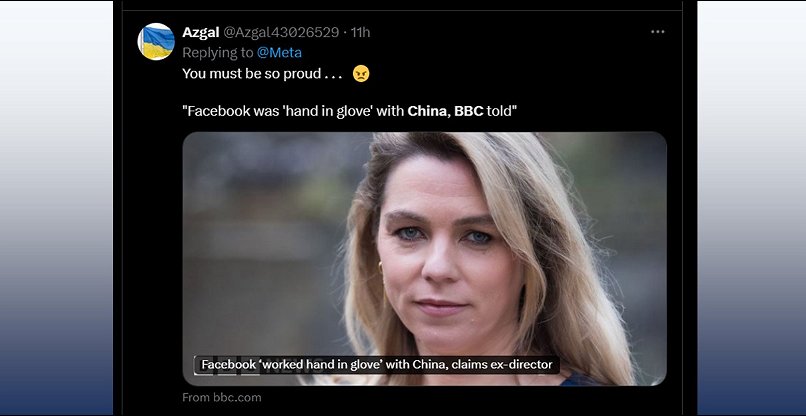
Task: Open the @Meta mention link
Action: tap(279, 52)
